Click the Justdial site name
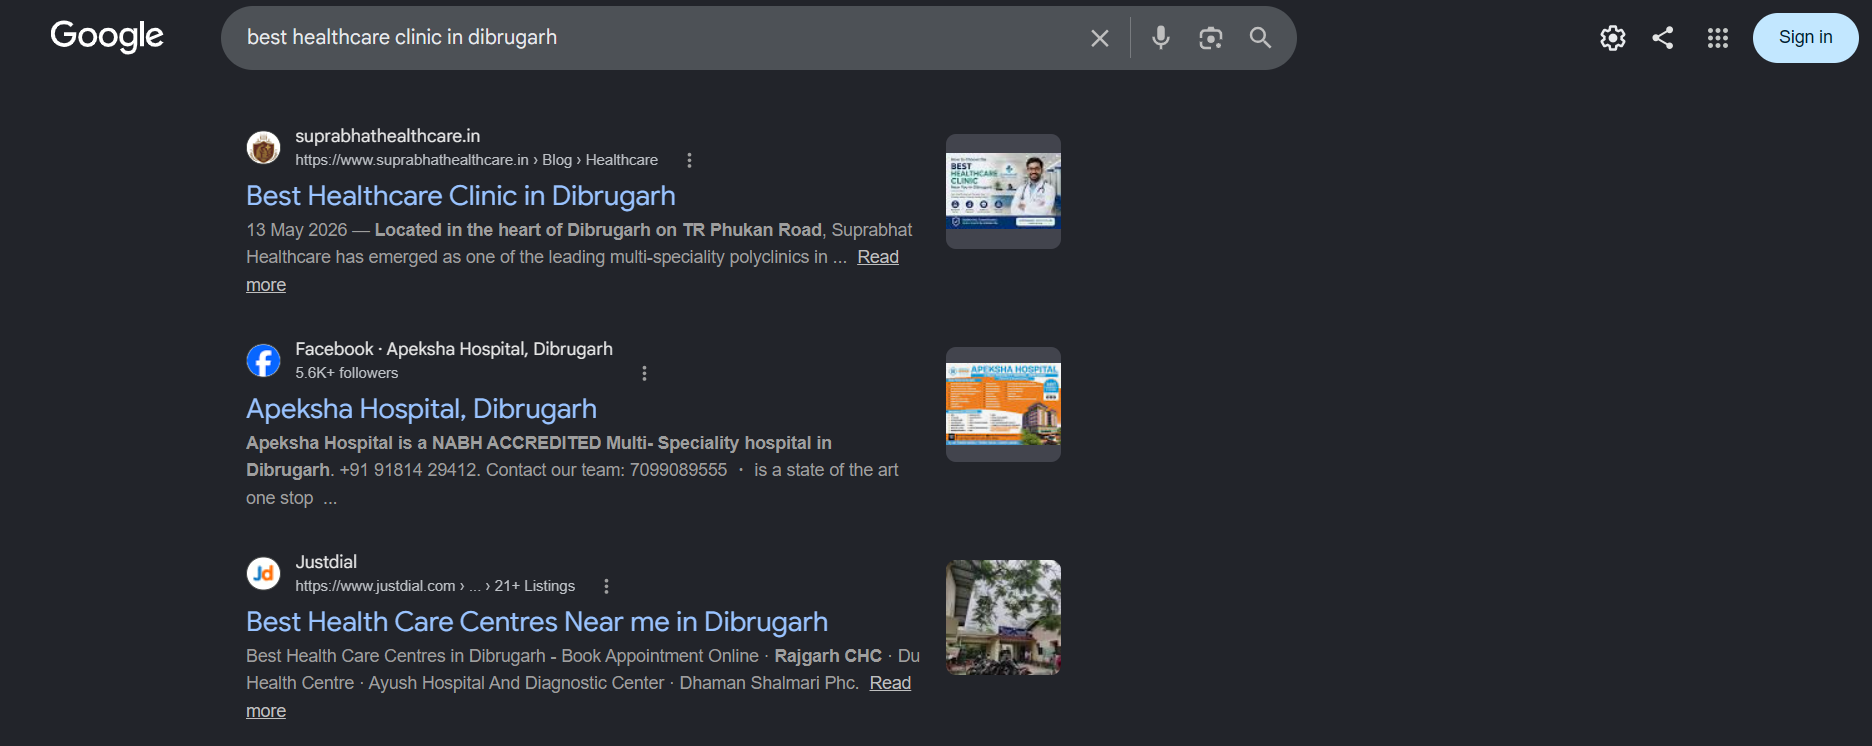 click(x=326, y=562)
